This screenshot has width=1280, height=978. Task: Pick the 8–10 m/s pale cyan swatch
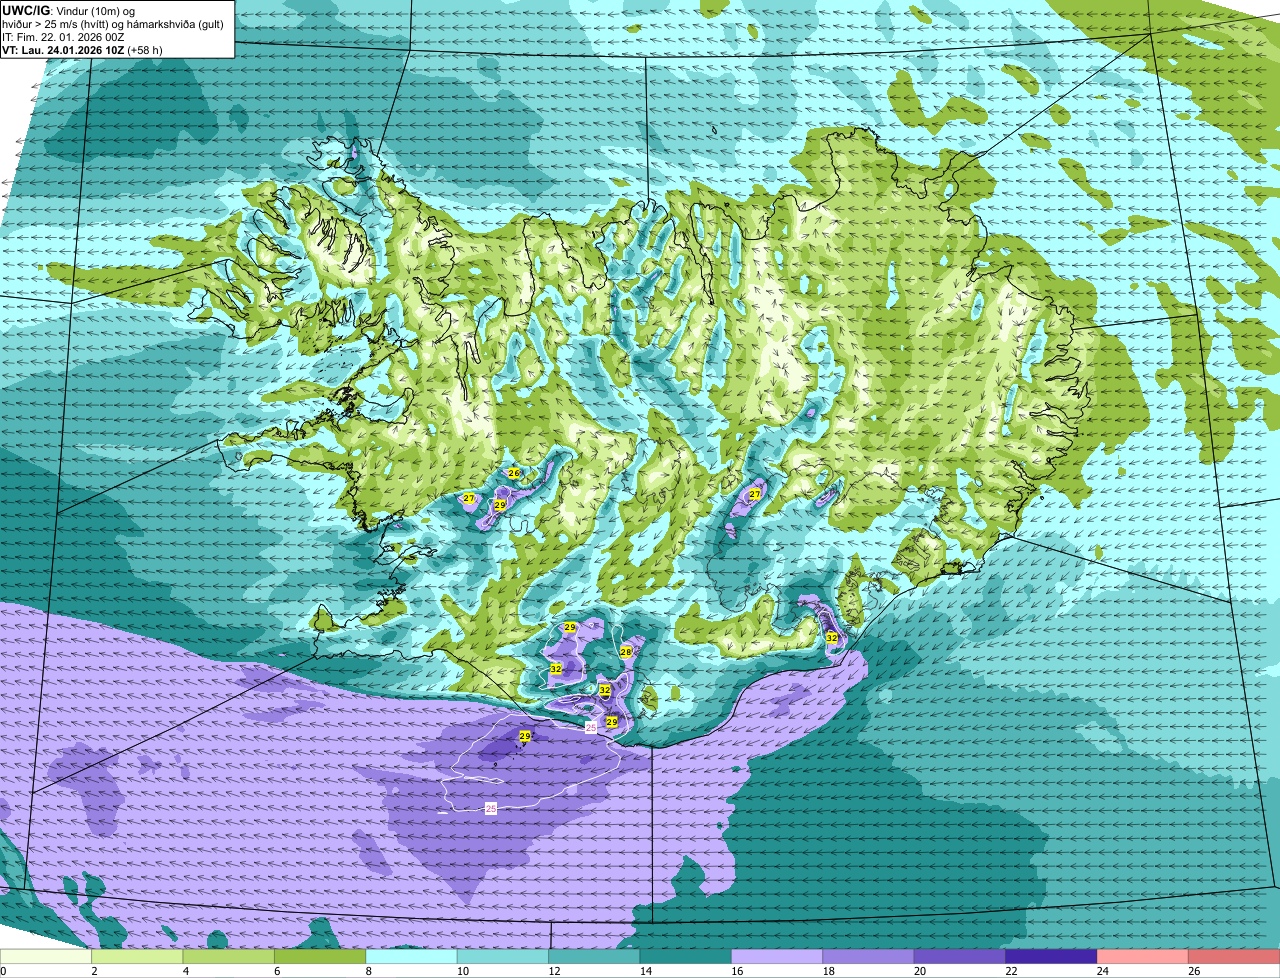point(412,956)
